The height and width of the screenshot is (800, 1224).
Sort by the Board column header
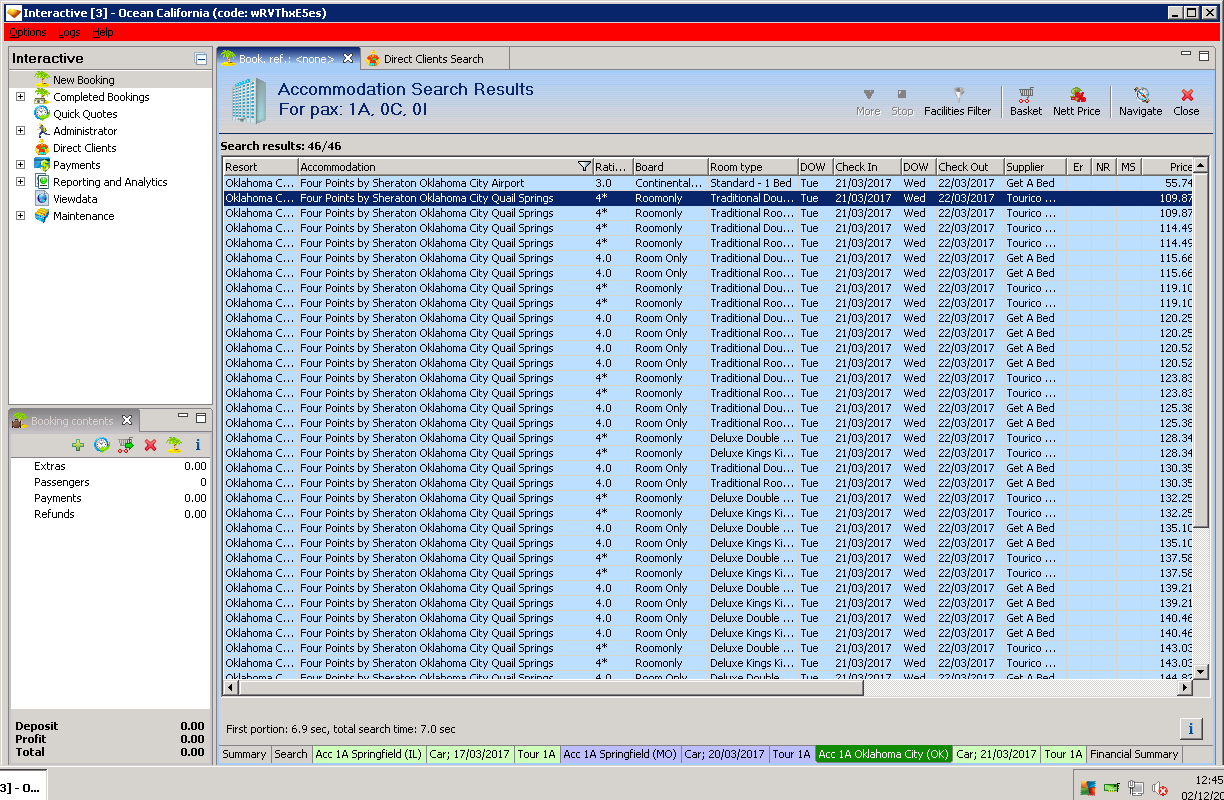(x=670, y=167)
